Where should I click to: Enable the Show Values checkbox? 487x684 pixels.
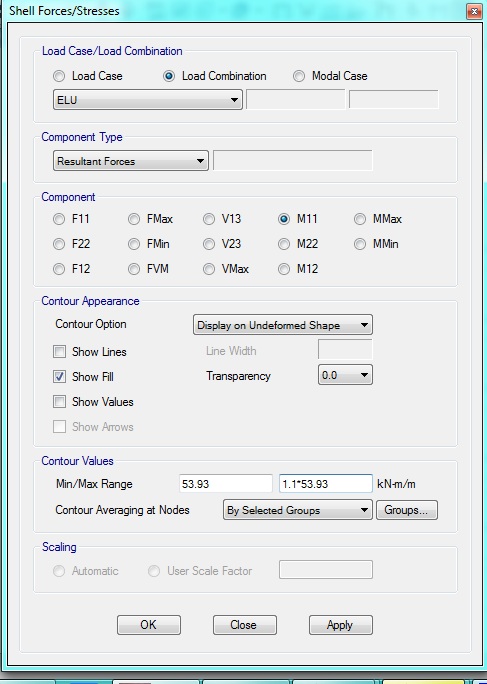(59, 402)
